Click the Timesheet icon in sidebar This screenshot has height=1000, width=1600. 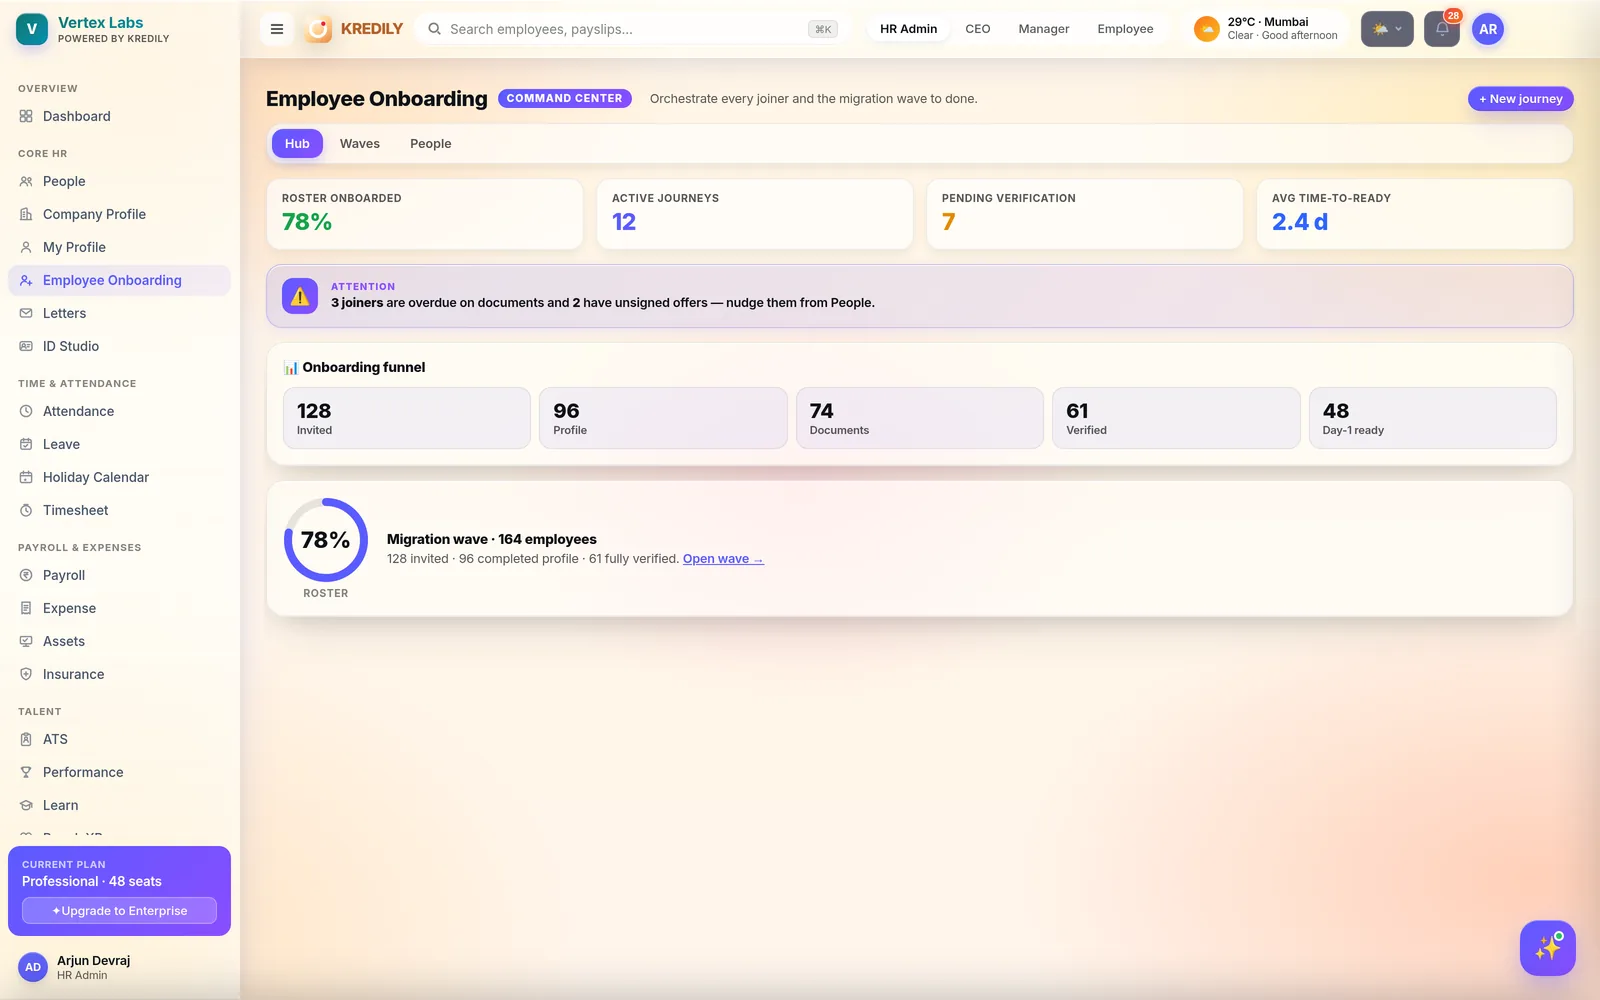click(26, 510)
